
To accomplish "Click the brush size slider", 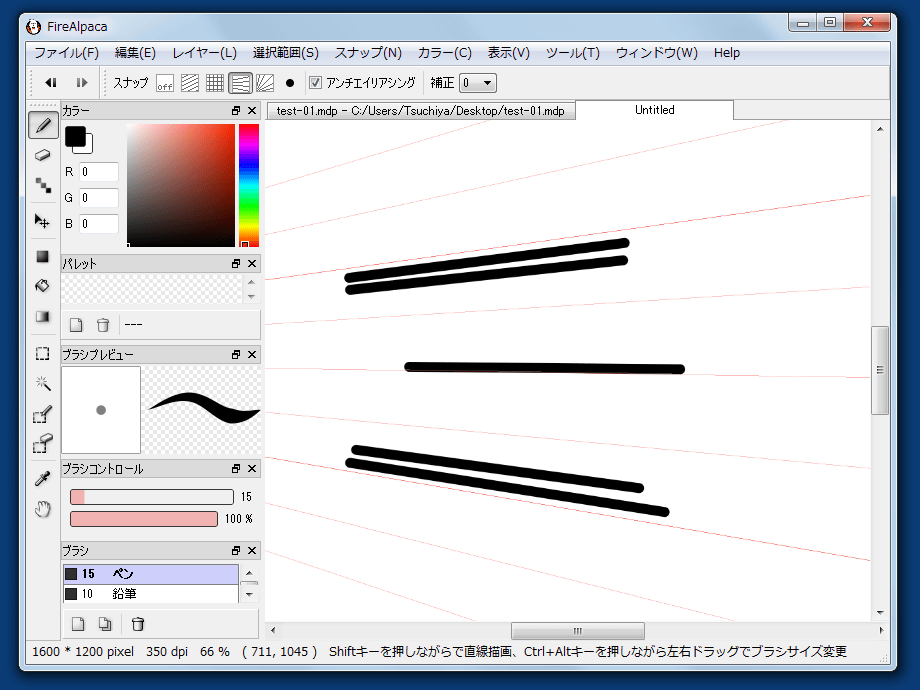I will pos(150,497).
